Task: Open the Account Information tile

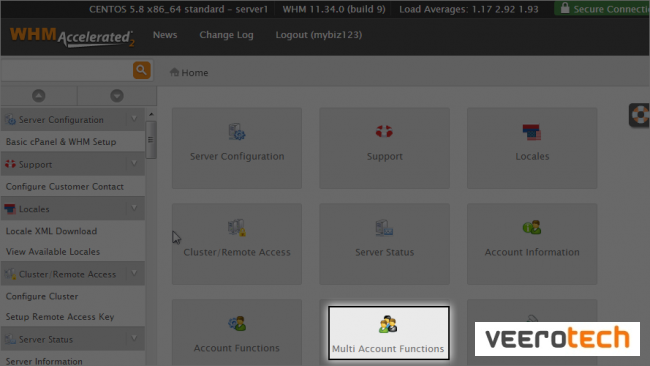Action: (x=532, y=244)
